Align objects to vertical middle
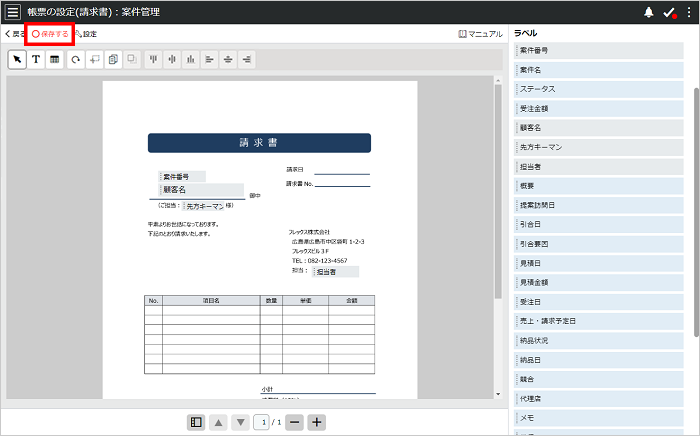700x436 pixels. (172, 59)
